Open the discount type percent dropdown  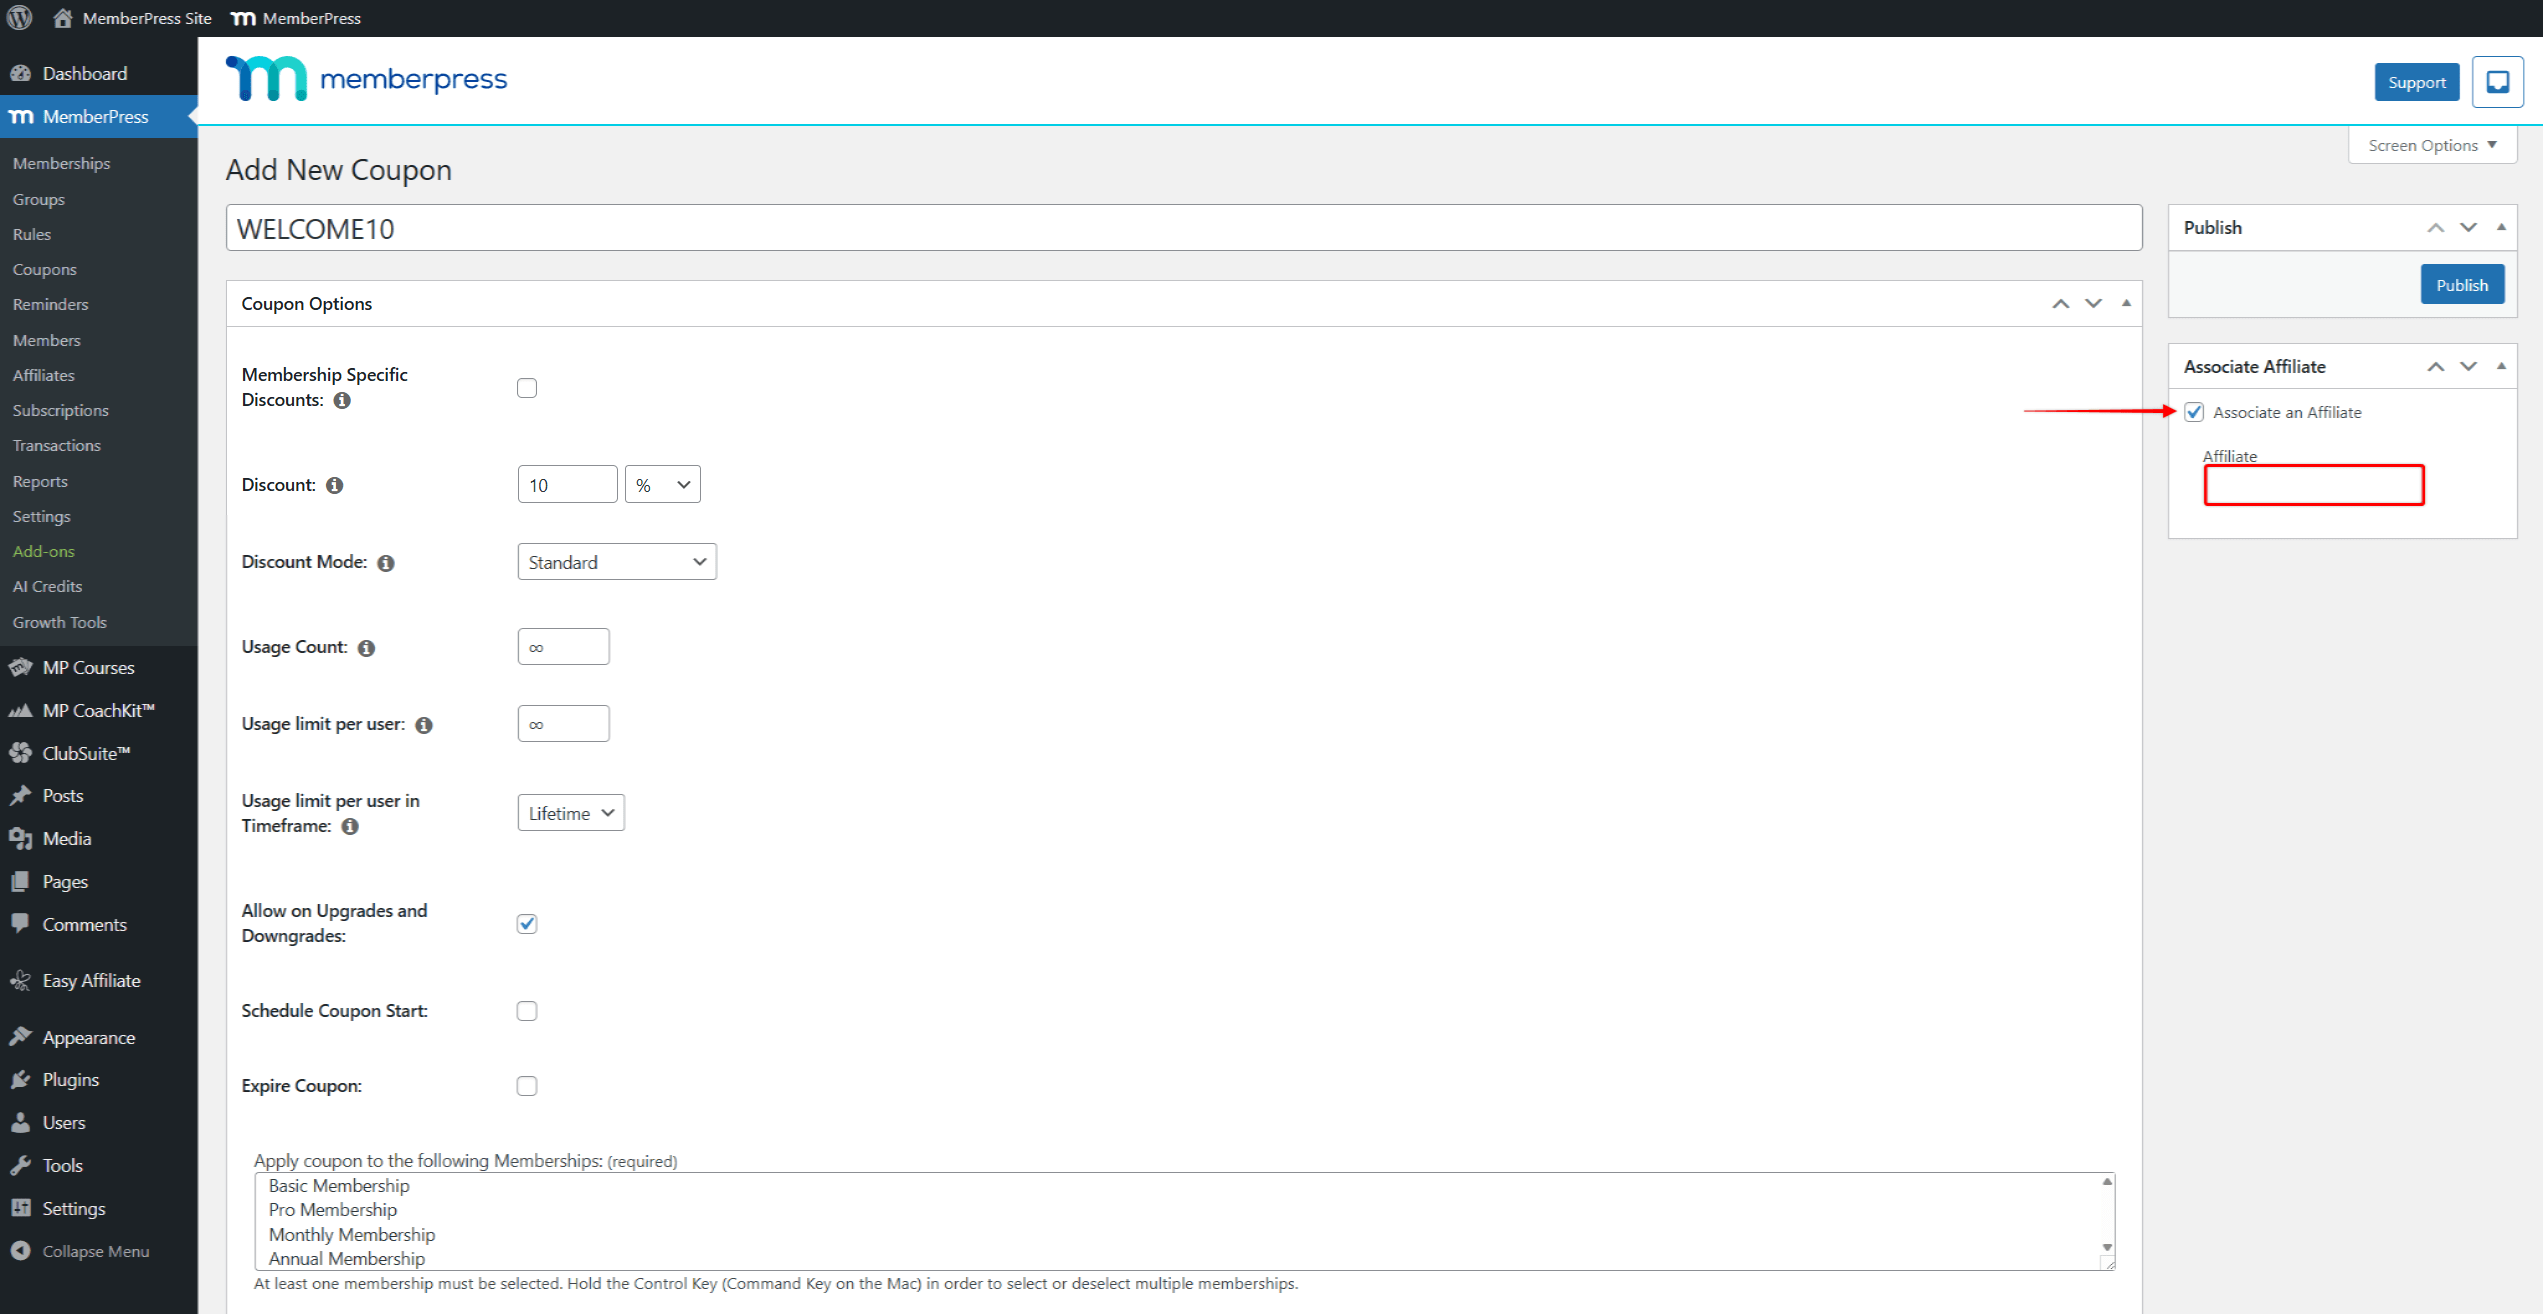click(662, 485)
